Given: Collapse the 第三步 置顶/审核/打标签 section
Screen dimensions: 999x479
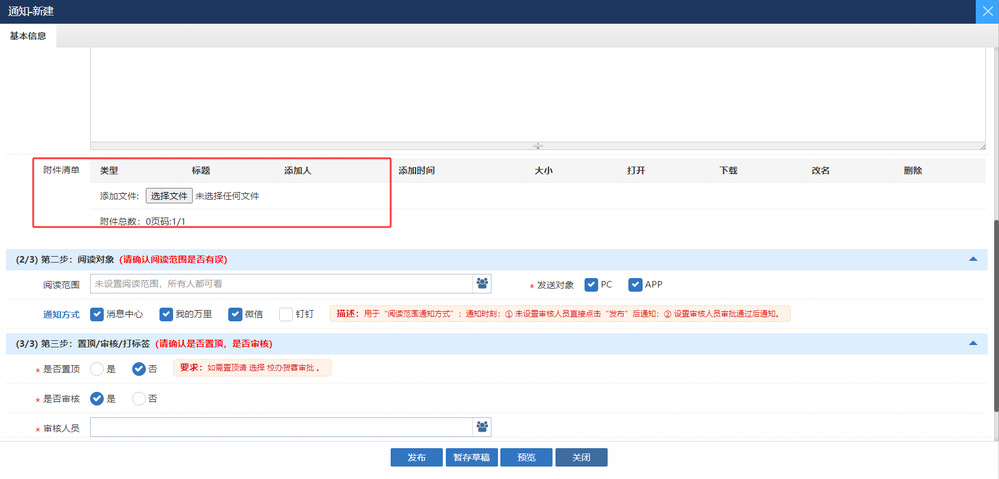Looking at the screenshot, I should [x=973, y=343].
